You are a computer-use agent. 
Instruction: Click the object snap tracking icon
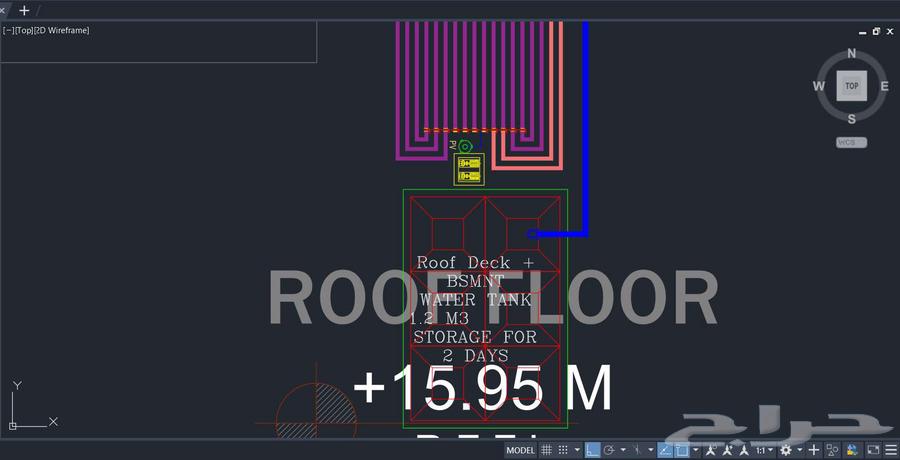click(665, 451)
